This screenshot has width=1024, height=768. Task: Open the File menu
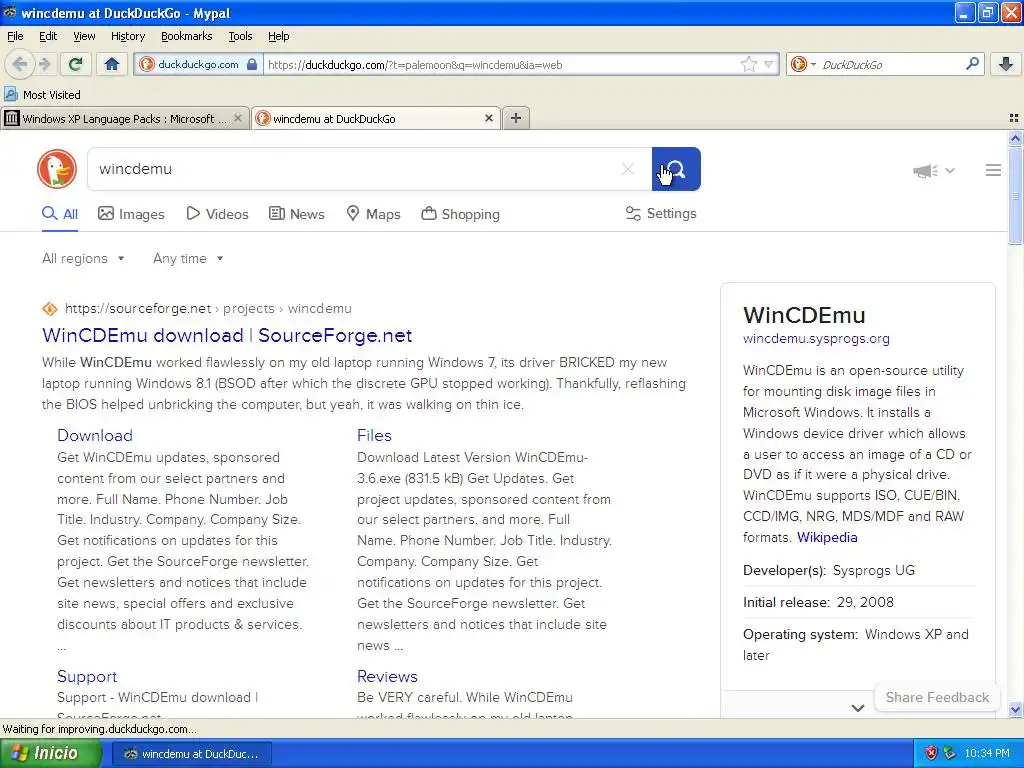click(x=15, y=36)
